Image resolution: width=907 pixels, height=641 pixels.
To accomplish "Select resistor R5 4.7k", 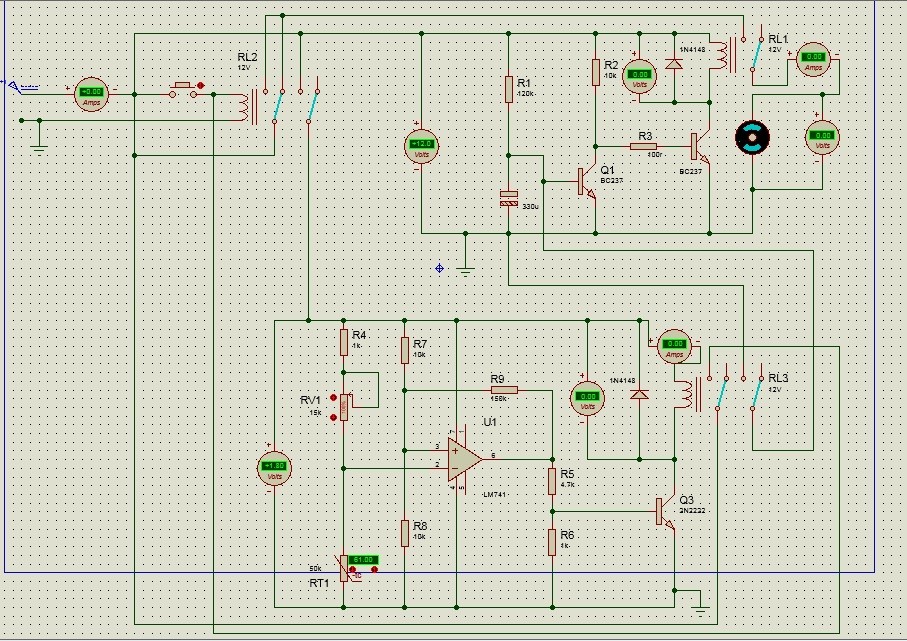I will tap(552, 481).
